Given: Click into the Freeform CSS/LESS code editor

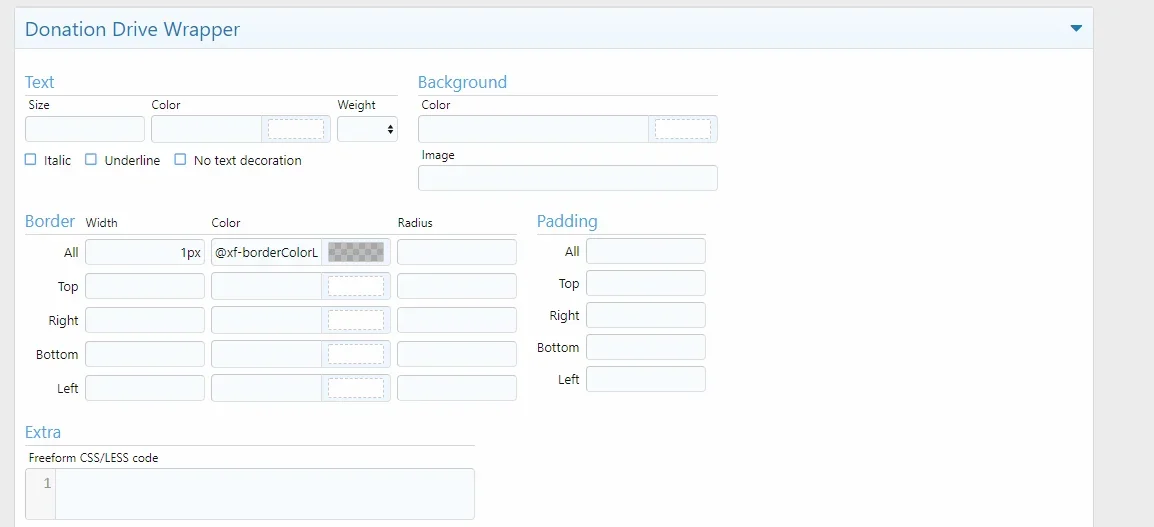Looking at the screenshot, I should click(x=265, y=494).
